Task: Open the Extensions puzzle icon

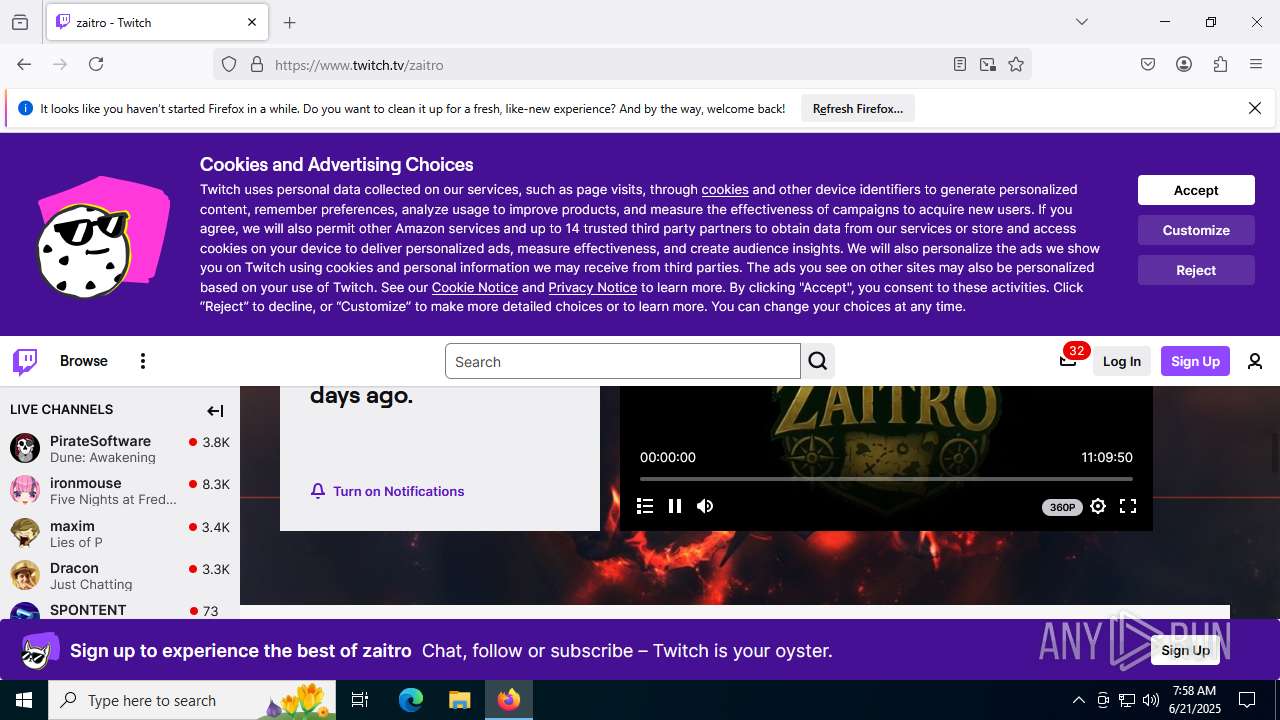Action: click(1220, 64)
